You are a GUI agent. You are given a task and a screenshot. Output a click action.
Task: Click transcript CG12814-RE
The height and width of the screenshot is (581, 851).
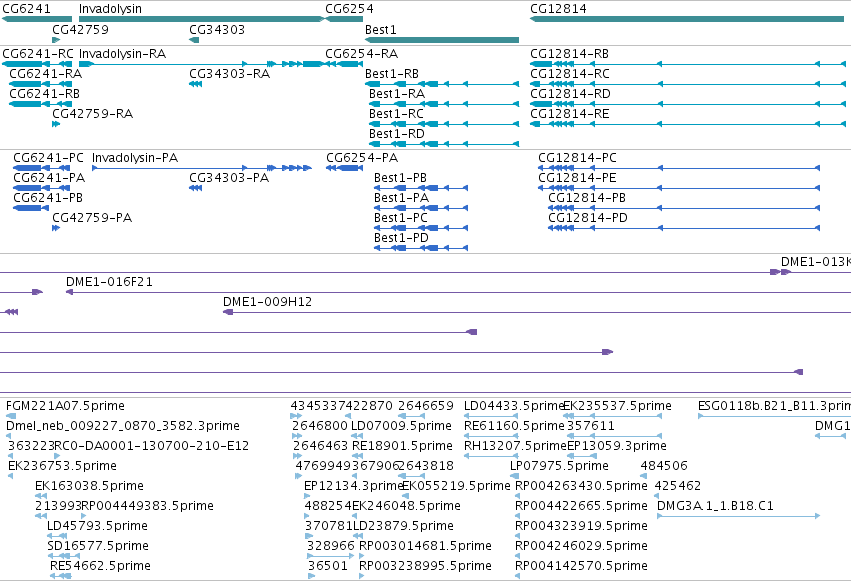(569, 114)
